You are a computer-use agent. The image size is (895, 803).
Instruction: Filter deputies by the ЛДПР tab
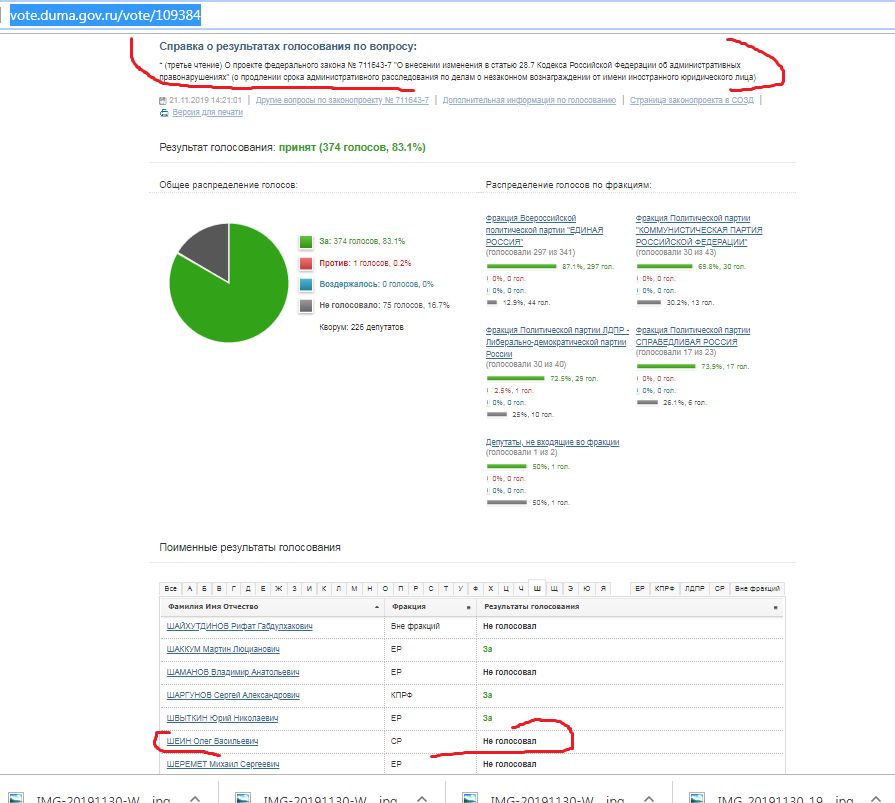(x=694, y=589)
